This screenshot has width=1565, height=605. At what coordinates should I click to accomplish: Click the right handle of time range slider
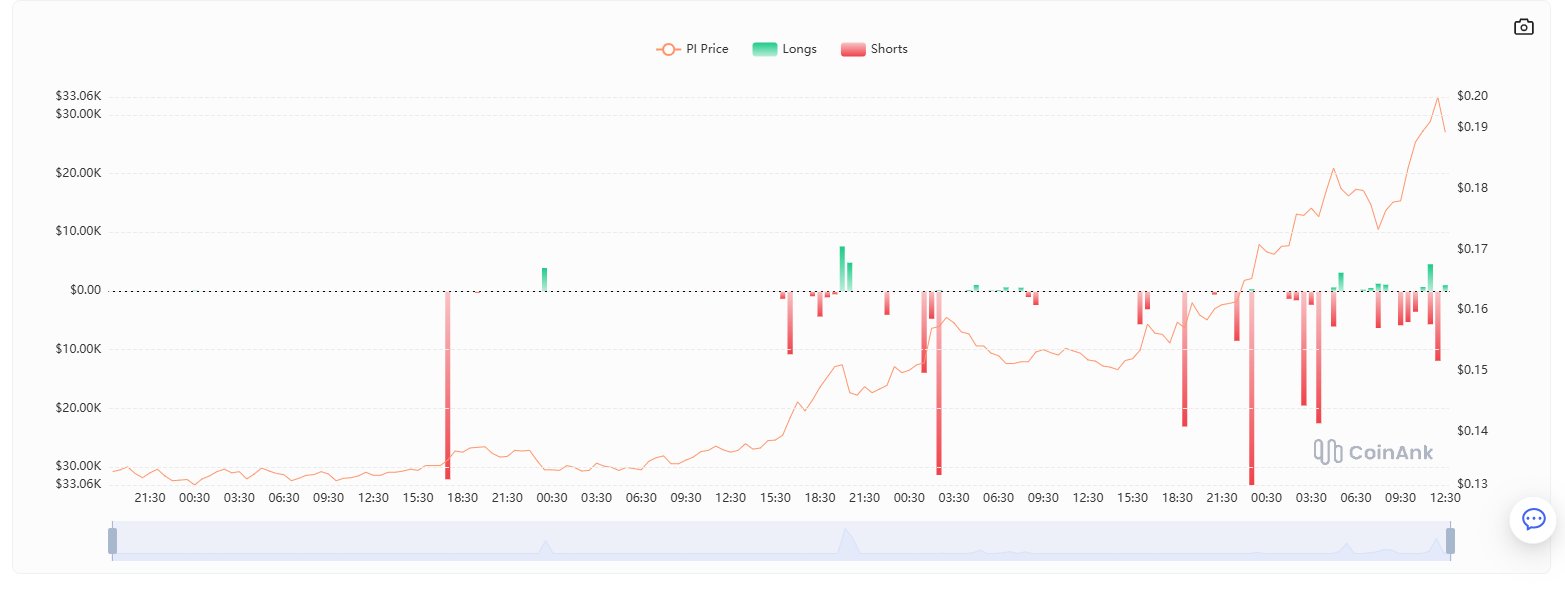[x=1450, y=541]
